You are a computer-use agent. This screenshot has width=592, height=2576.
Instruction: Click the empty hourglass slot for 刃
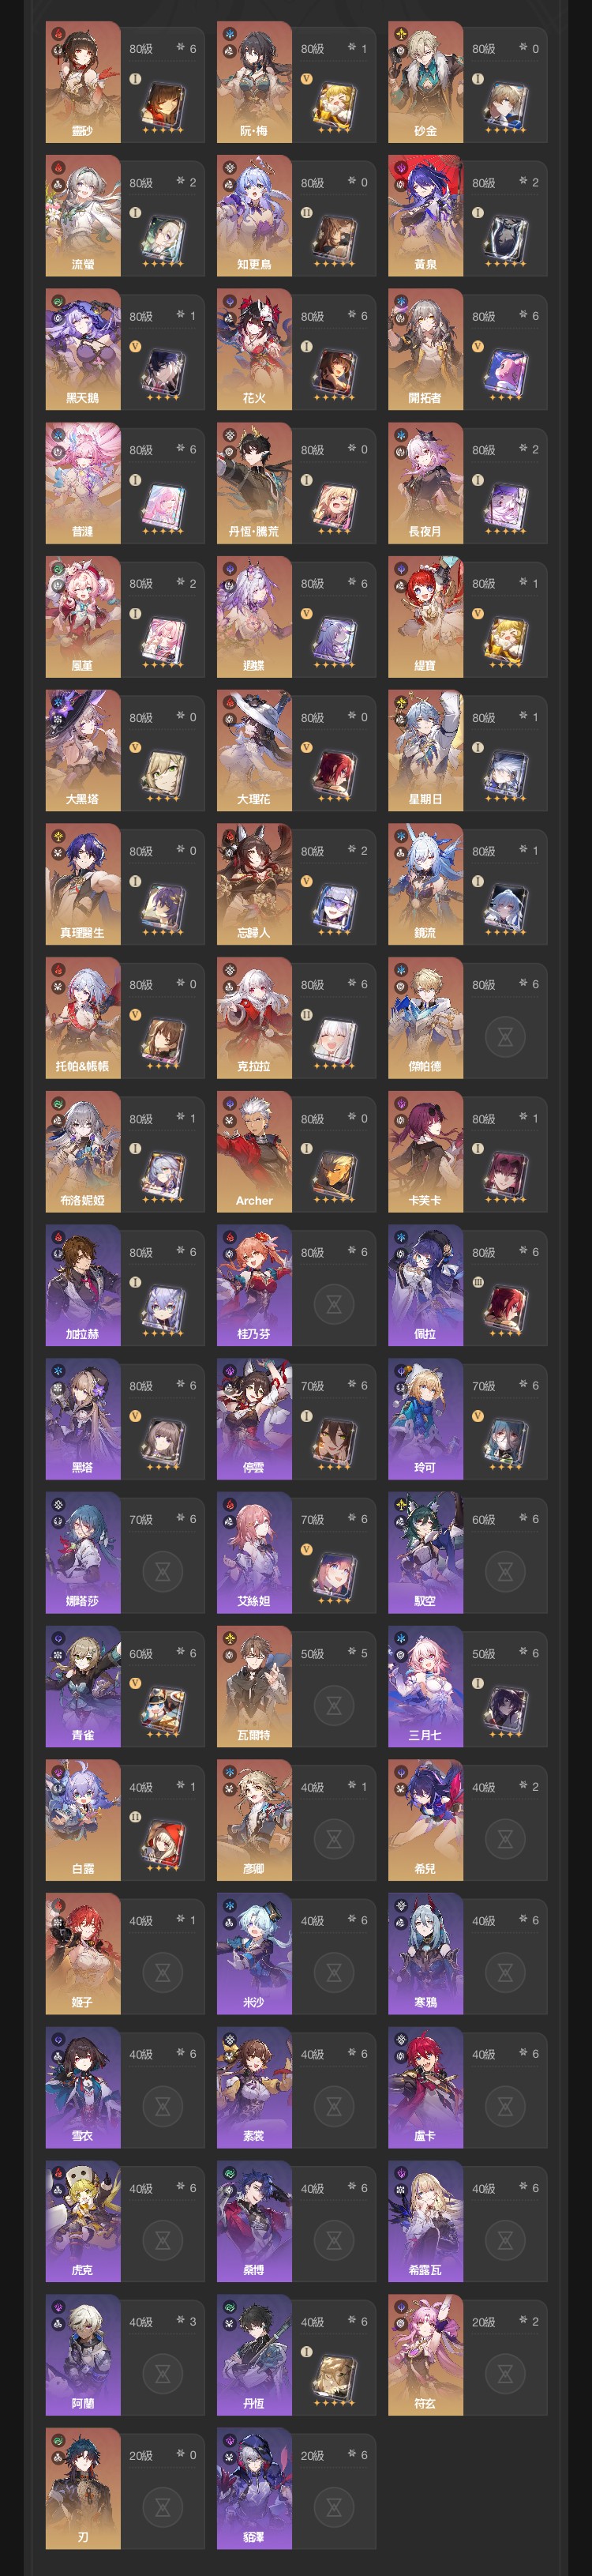tap(163, 2506)
